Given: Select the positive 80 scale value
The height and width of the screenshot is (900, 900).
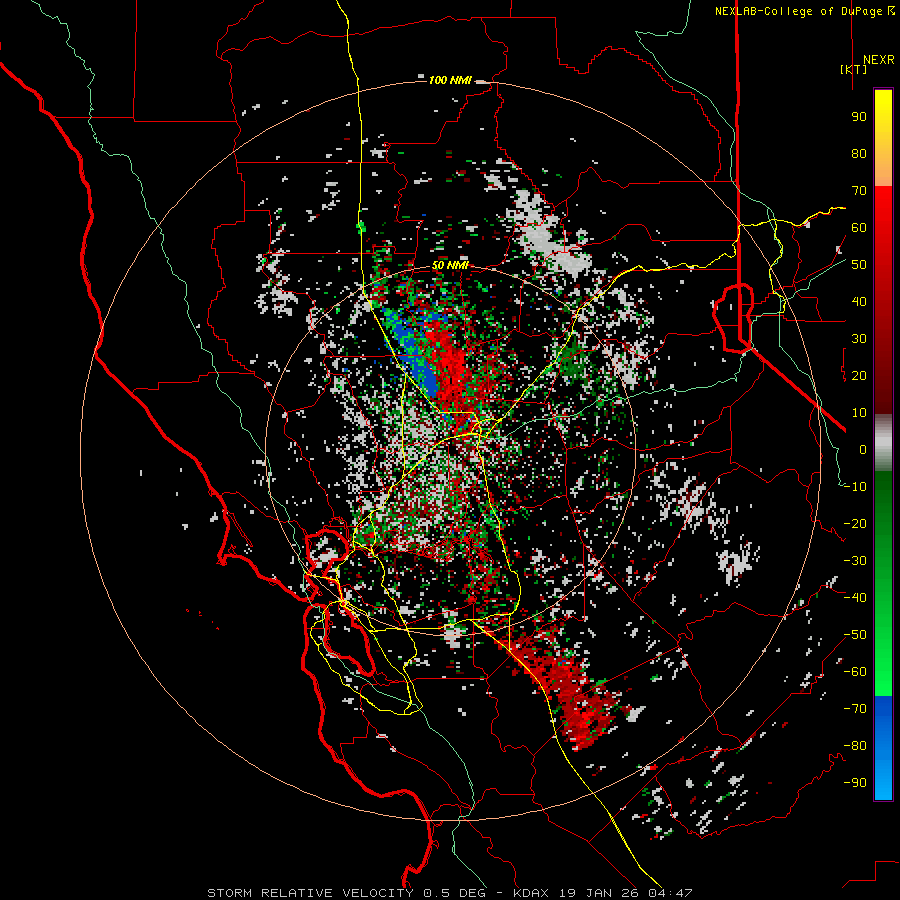Looking at the screenshot, I should [859, 154].
